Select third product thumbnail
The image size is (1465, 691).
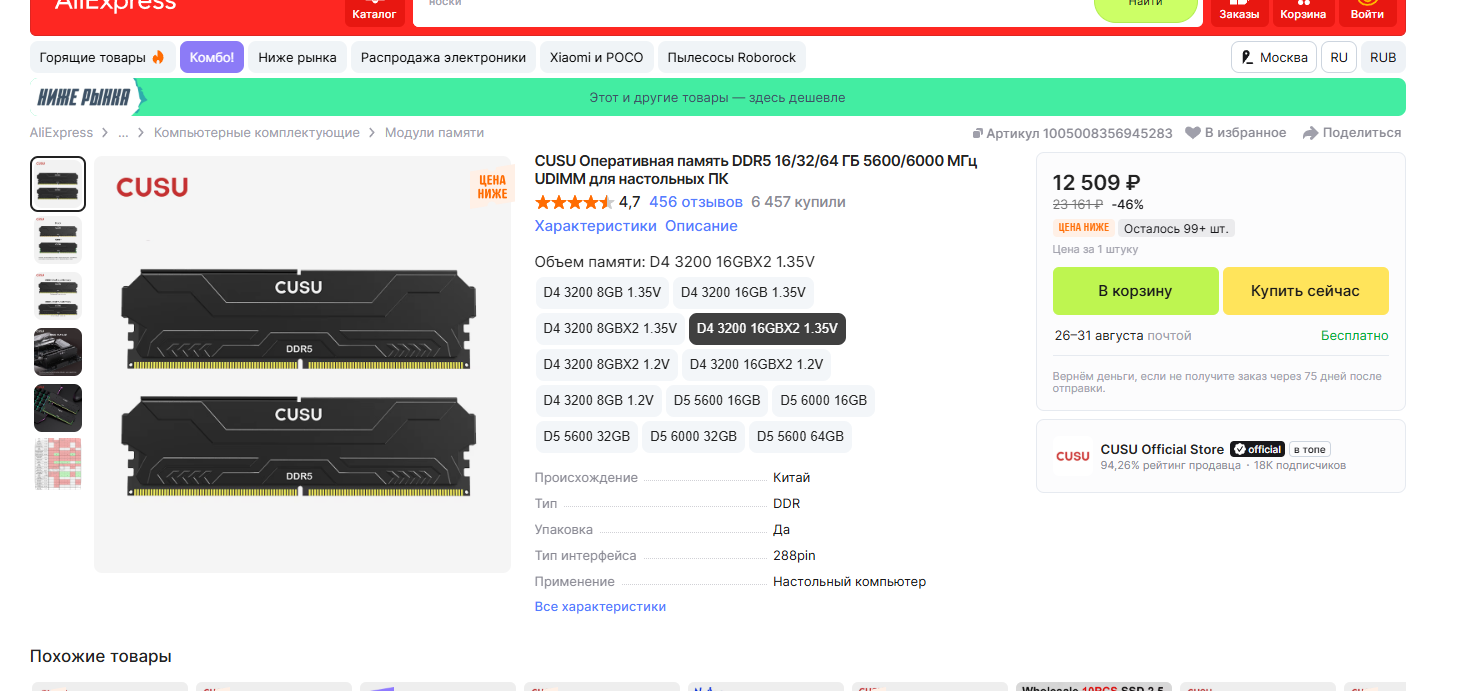(58, 296)
